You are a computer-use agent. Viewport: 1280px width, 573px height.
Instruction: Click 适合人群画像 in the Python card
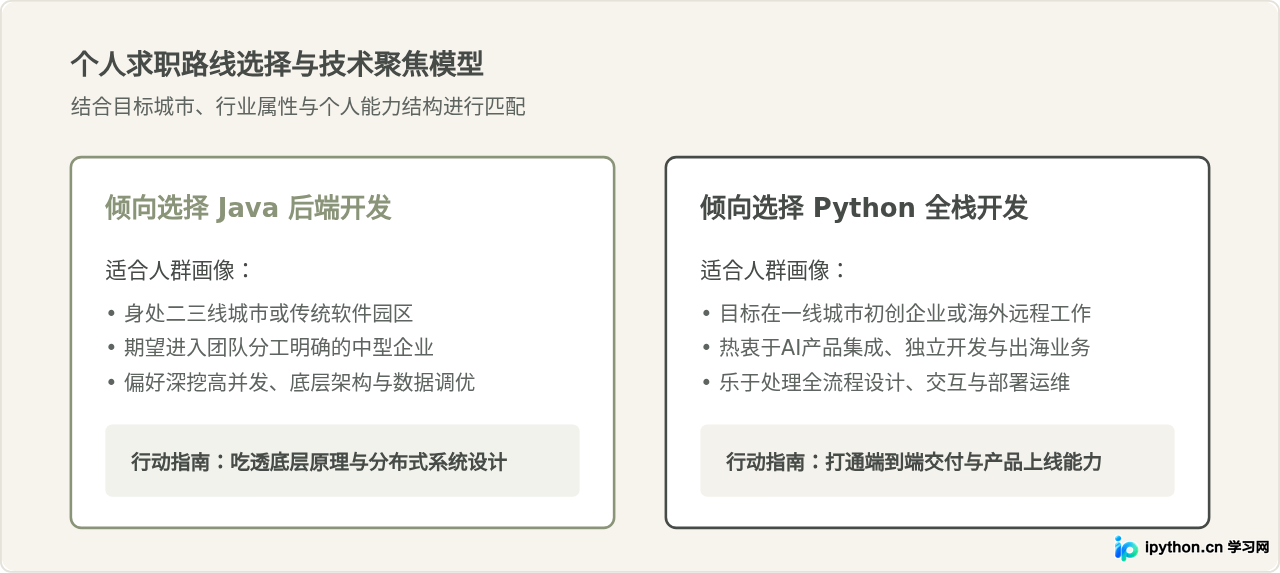(x=774, y=270)
